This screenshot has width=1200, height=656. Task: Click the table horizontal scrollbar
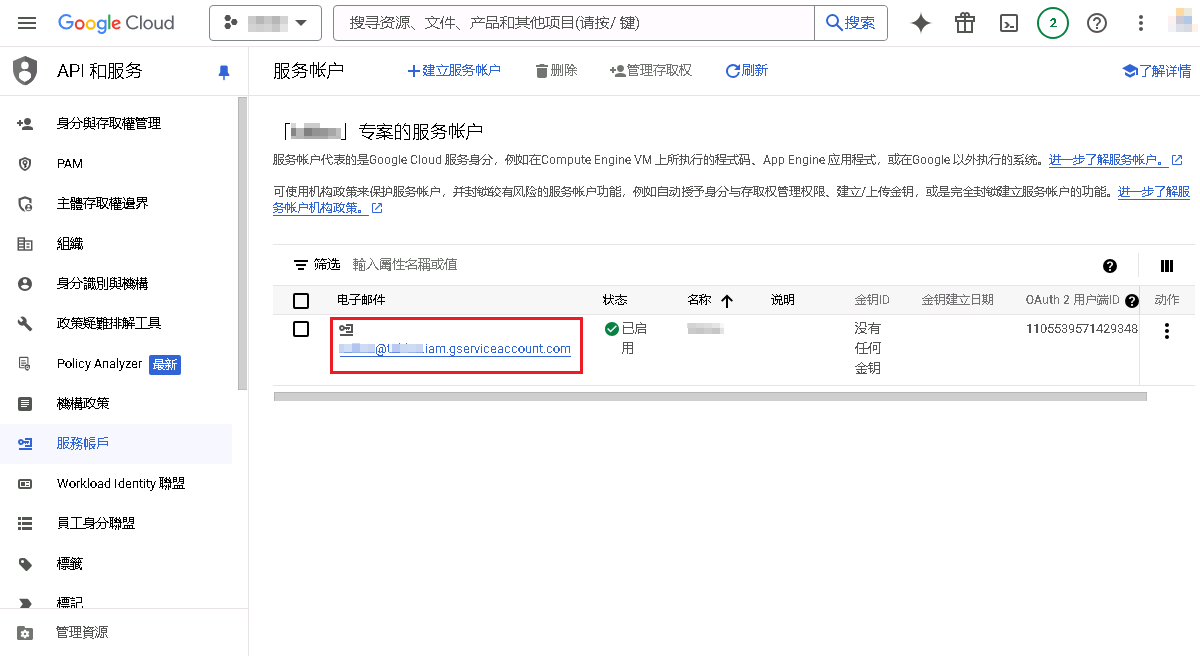710,396
